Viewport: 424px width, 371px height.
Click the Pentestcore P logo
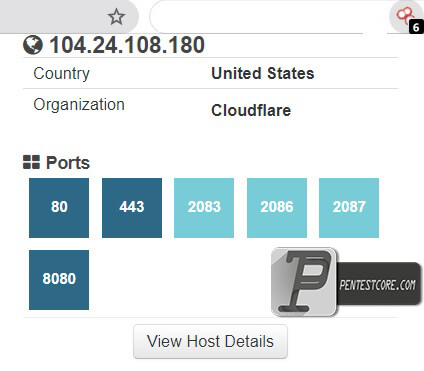[304, 282]
